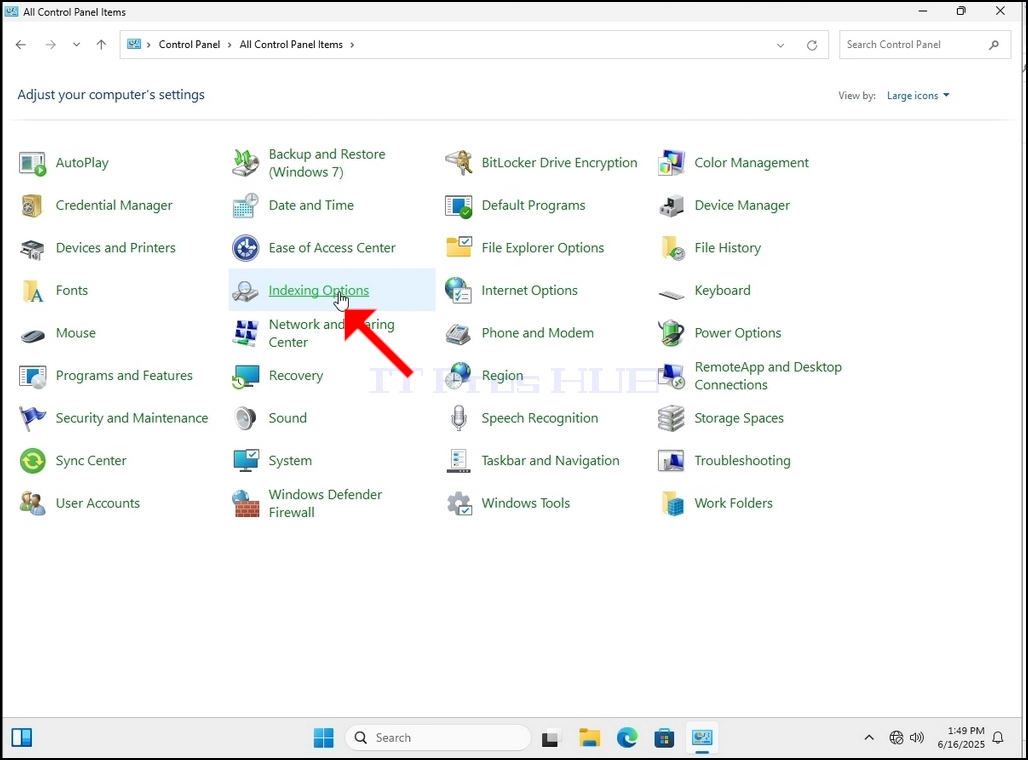Click the Control Panel breadcrumb
The image size is (1028, 760).
(189, 45)
